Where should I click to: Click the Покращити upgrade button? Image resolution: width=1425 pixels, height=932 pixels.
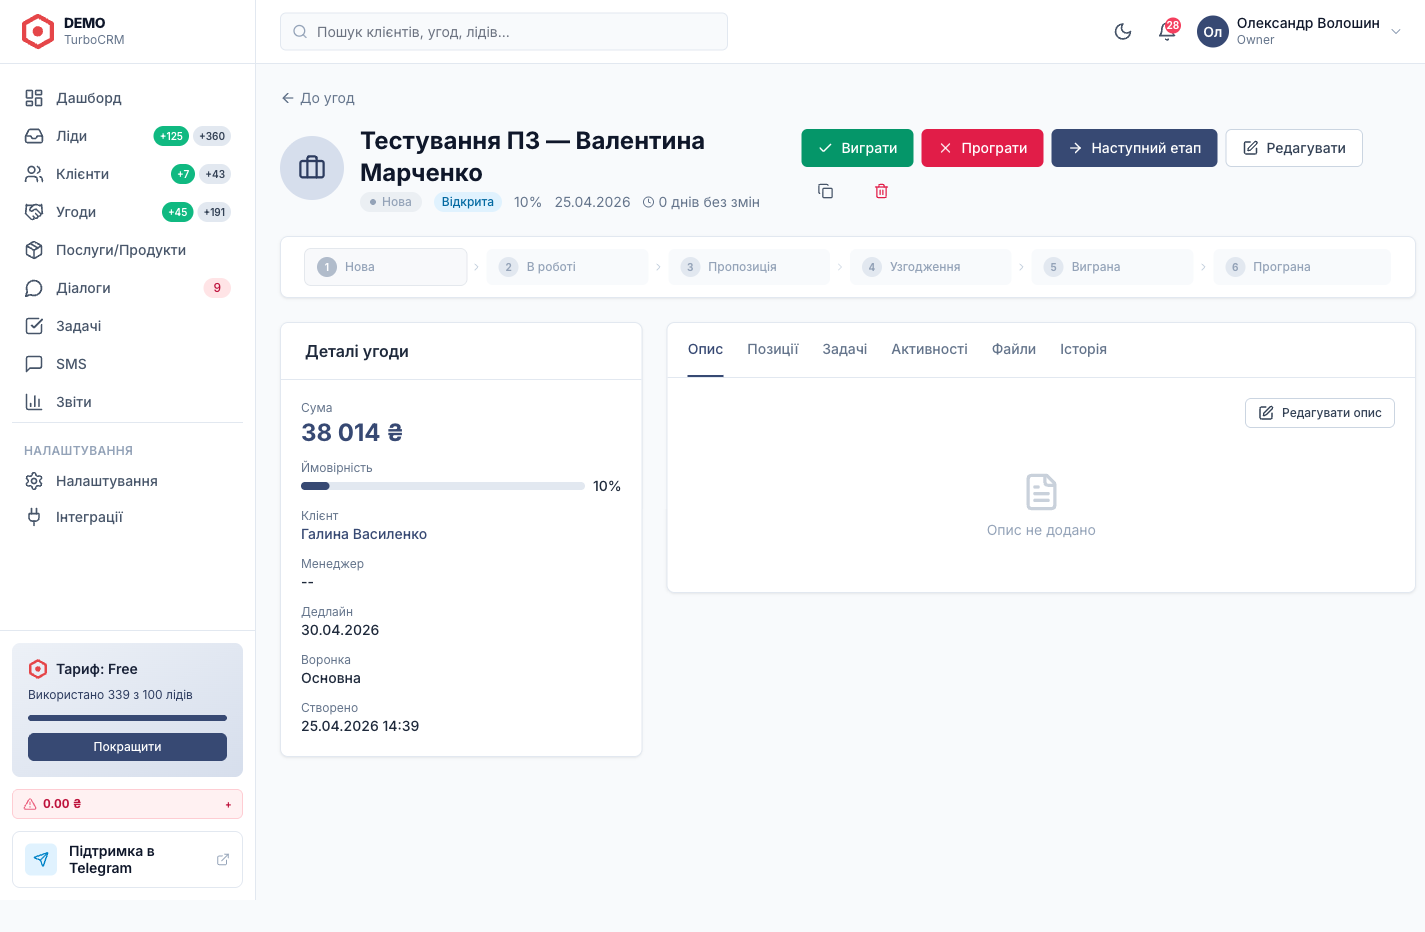(x=127, y=747)
